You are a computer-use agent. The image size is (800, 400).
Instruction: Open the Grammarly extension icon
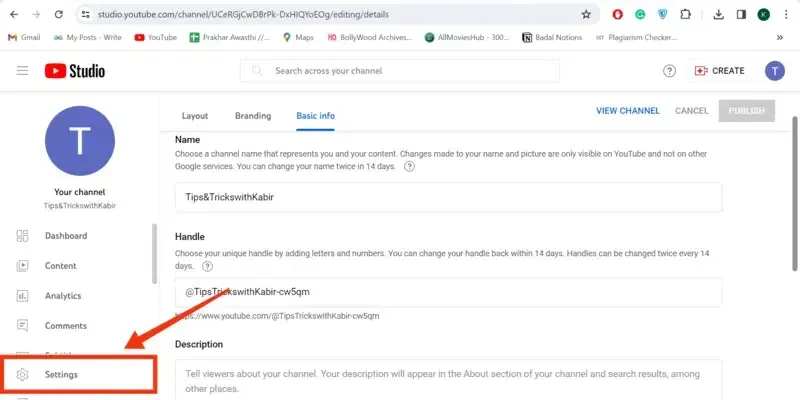tap(640, 15)
